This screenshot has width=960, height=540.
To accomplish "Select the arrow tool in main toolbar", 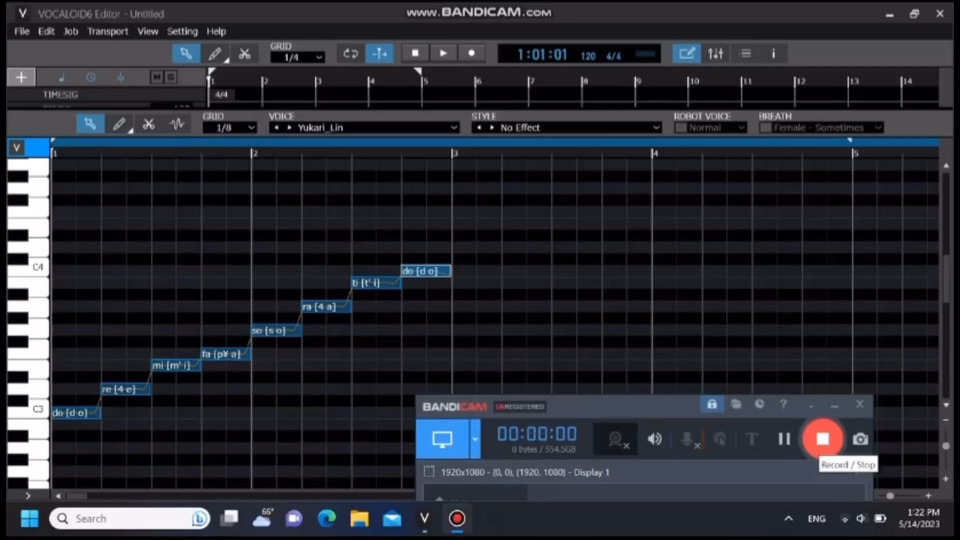I will pos(186,54).
